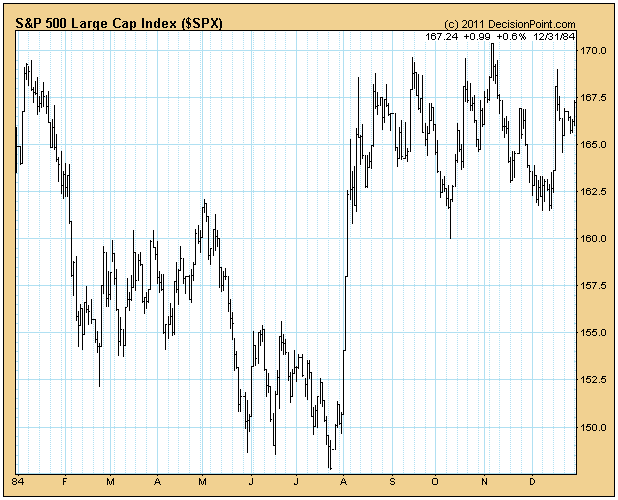Click the N November axis label
The image size is (618, 500).
(x=484, y=482)
